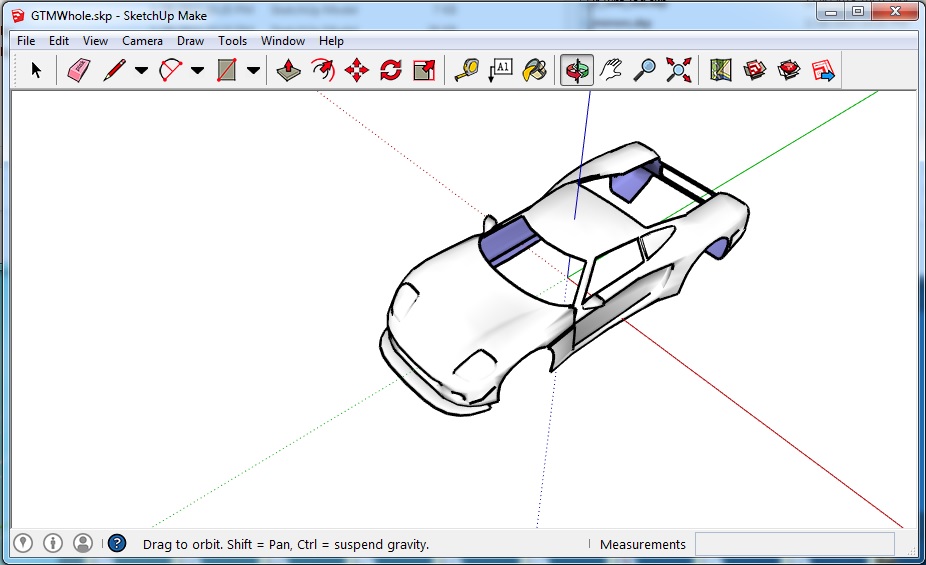Image resolution: width=926 pixels, height=565 pixels.
Task: Select the Pan hand tool
Action: coord(611,70)
